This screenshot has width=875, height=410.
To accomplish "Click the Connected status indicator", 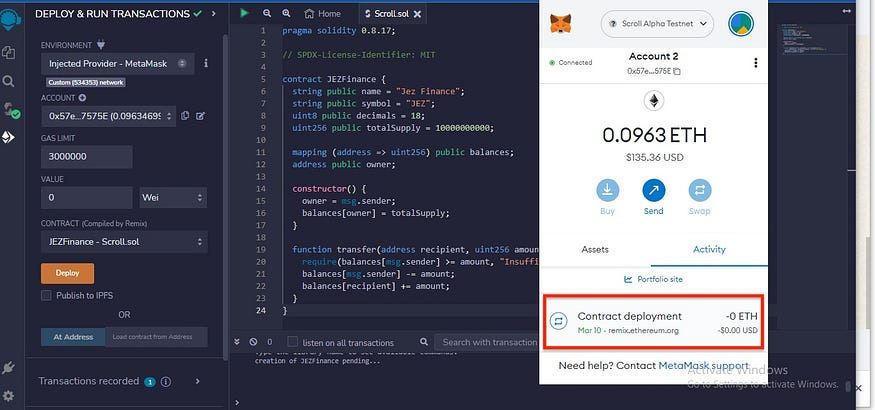I will (571, 62).
